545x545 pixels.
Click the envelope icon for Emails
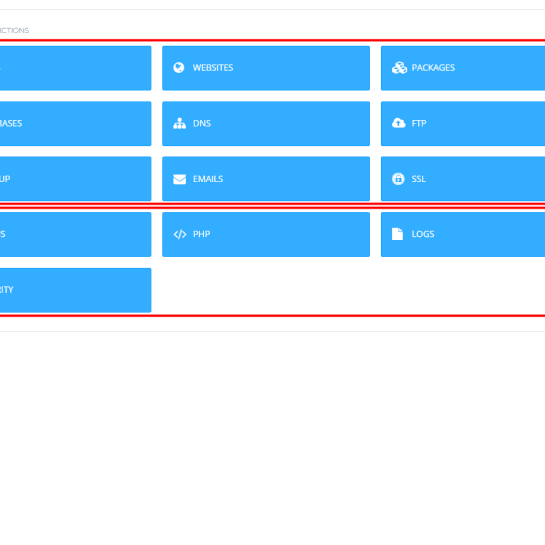tap(179, 179)
